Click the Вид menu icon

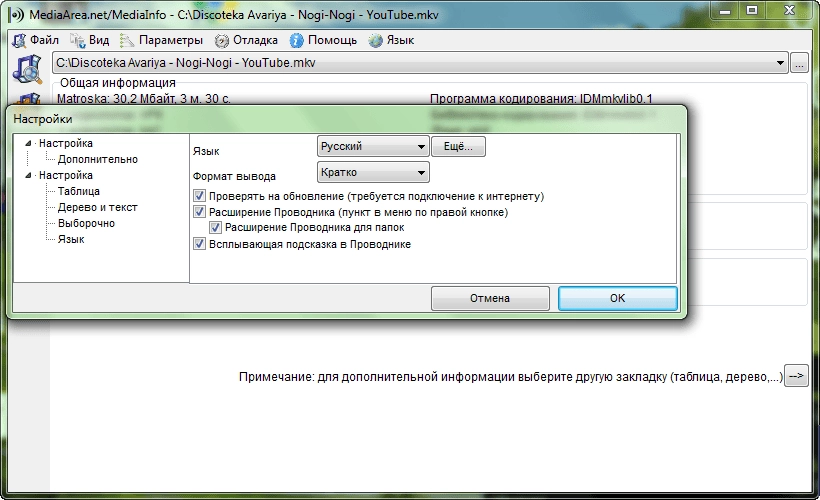tap(77, 40)
